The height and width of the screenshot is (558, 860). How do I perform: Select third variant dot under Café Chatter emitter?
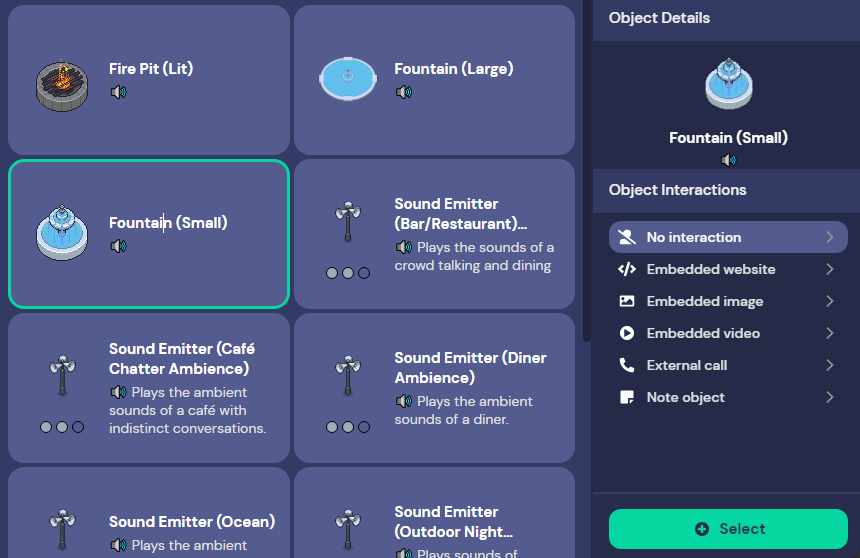click(78, 427)
